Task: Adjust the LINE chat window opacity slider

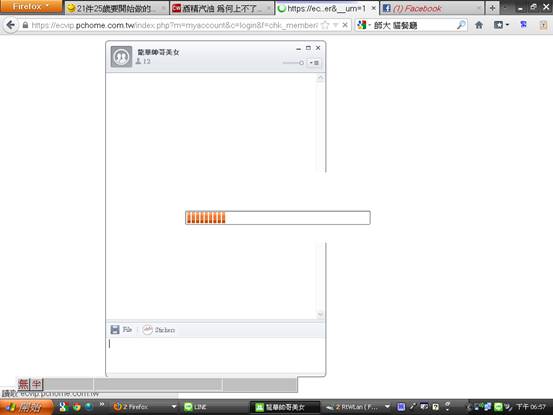Action: (x=293, y=63)
